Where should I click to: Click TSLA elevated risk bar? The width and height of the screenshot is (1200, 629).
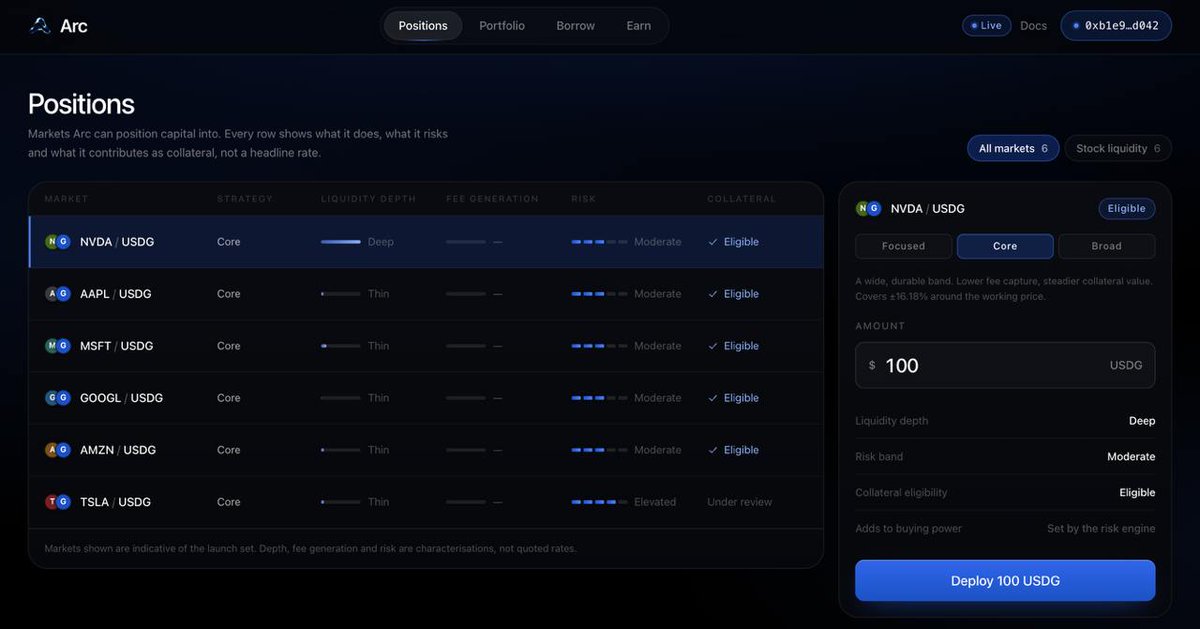click(600, 502)
